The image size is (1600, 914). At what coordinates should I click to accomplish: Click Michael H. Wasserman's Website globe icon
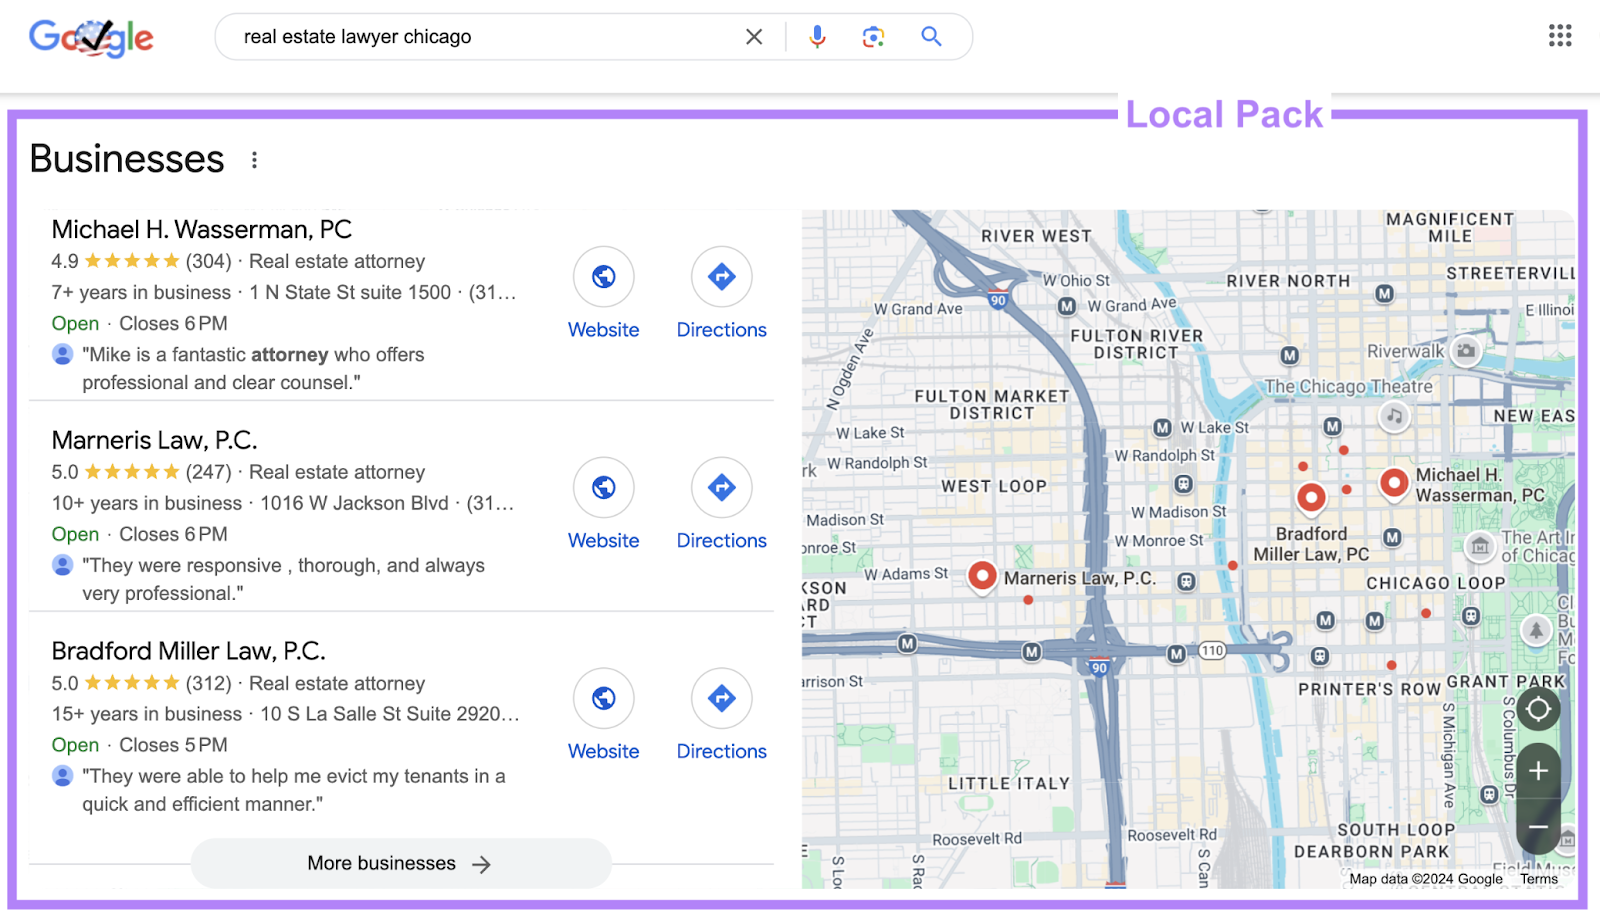pos(603,276)
